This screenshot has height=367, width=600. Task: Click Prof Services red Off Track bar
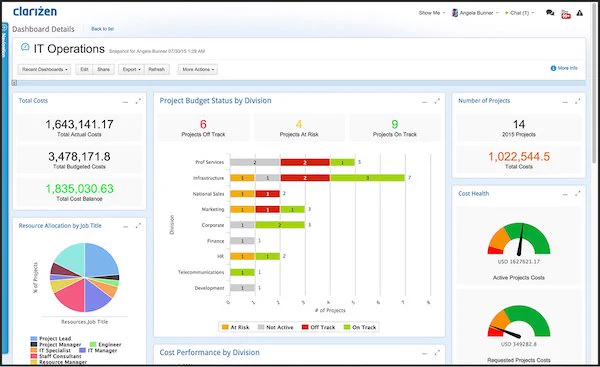pos(305,162)
